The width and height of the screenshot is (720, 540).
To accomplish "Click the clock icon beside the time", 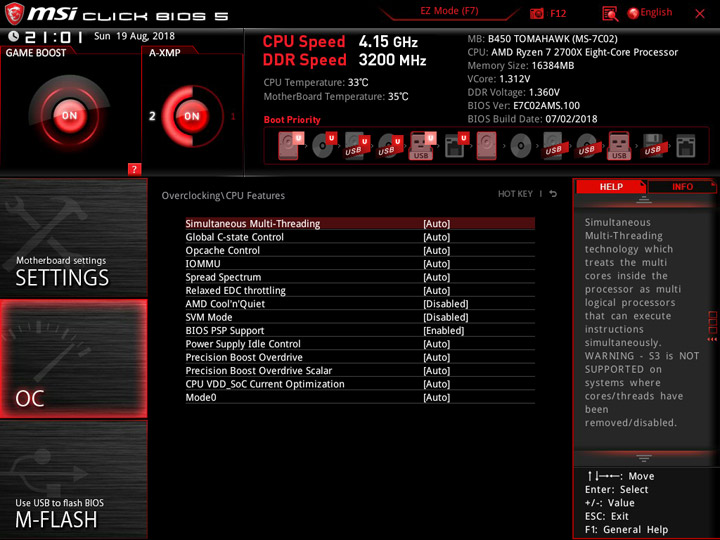I will click(x=13, y=36).
